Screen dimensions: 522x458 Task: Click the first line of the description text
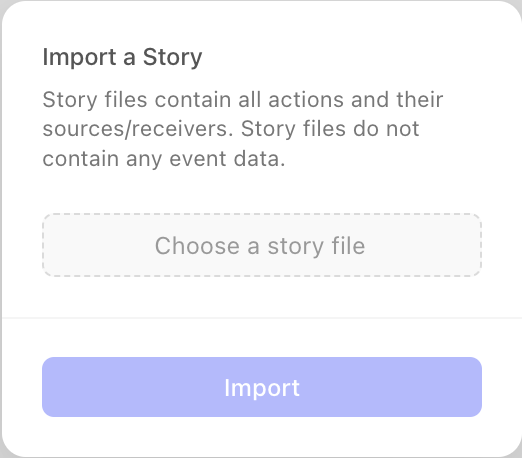tap(243, 100)
